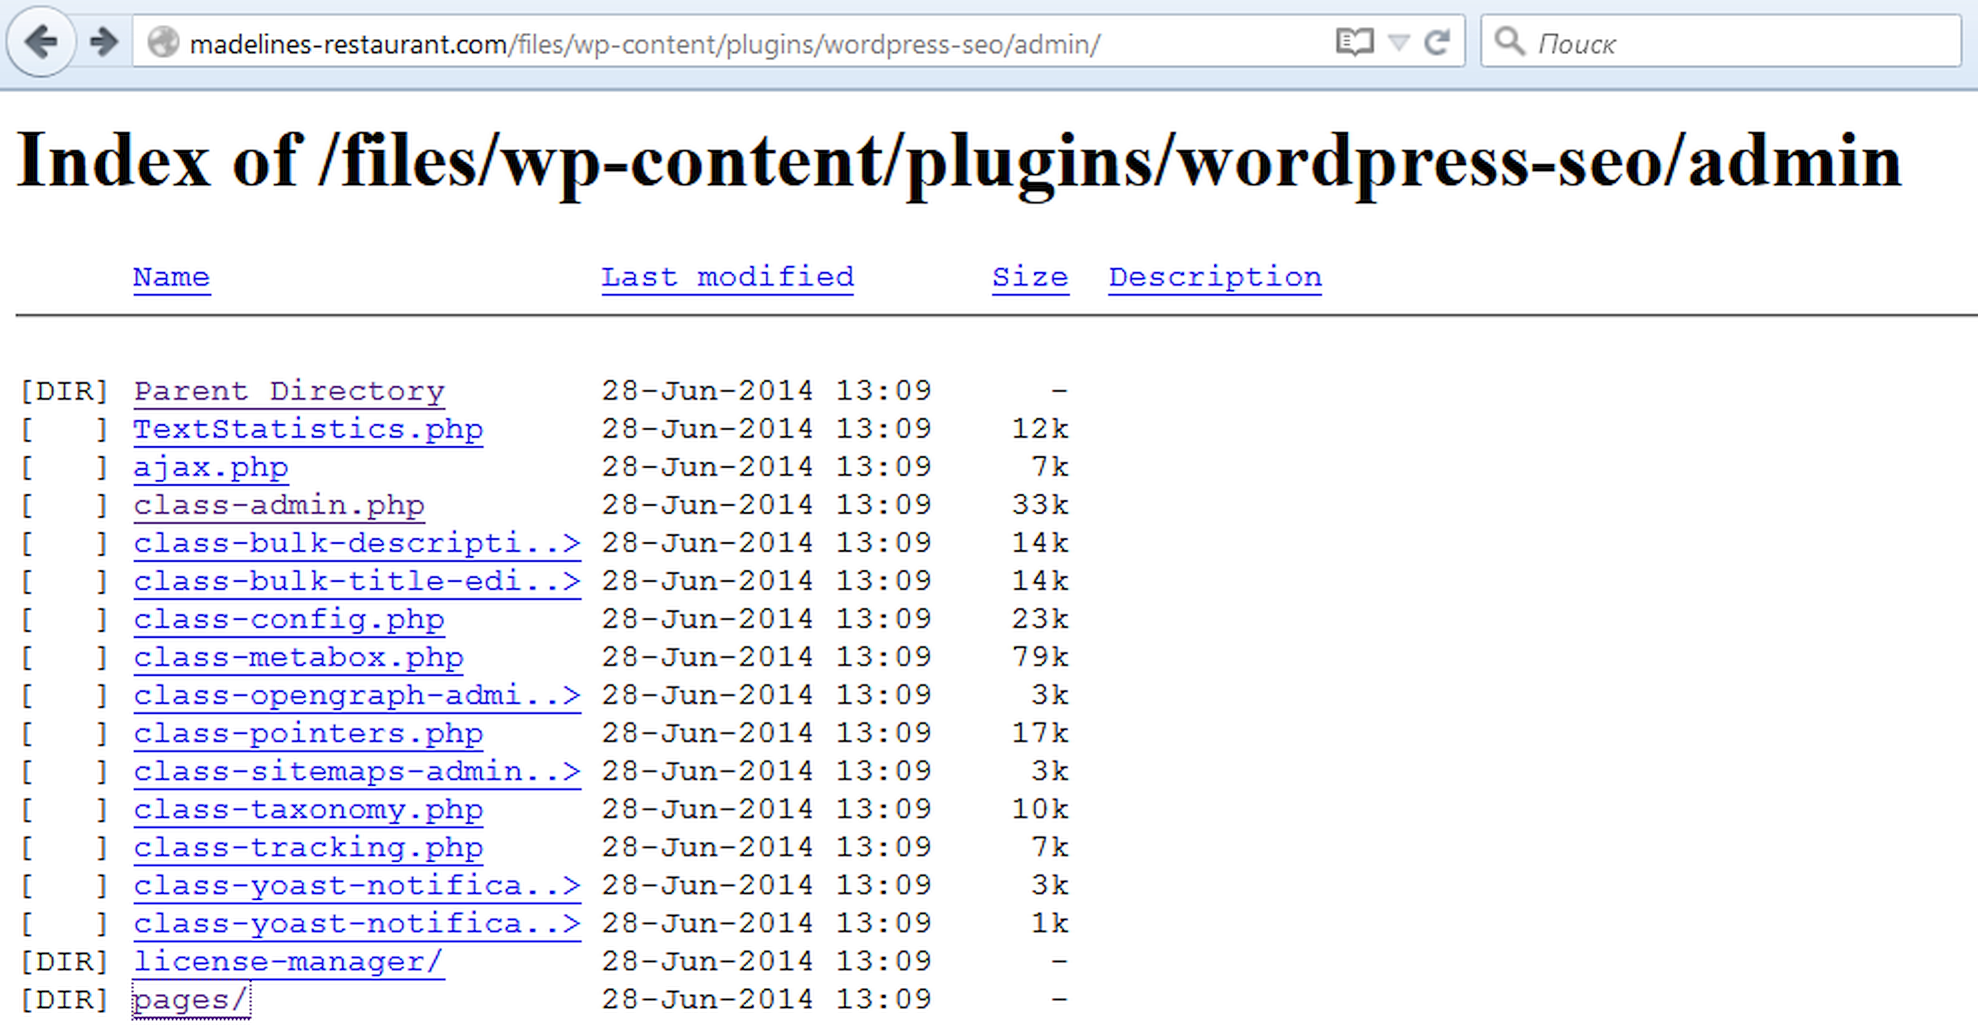Screen dimensions: 1978x1028
Task: Click the magnifier icon in the search box
Action: tap(1509, 43)
